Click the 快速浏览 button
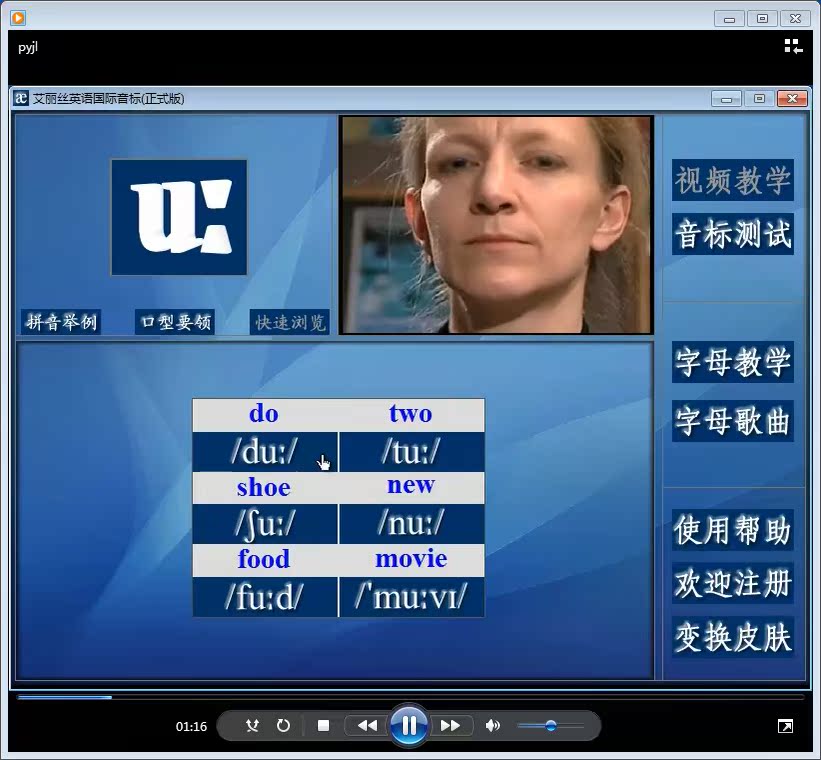The height and width of the screenshot is (760, 821). click(x=290, y=322)
